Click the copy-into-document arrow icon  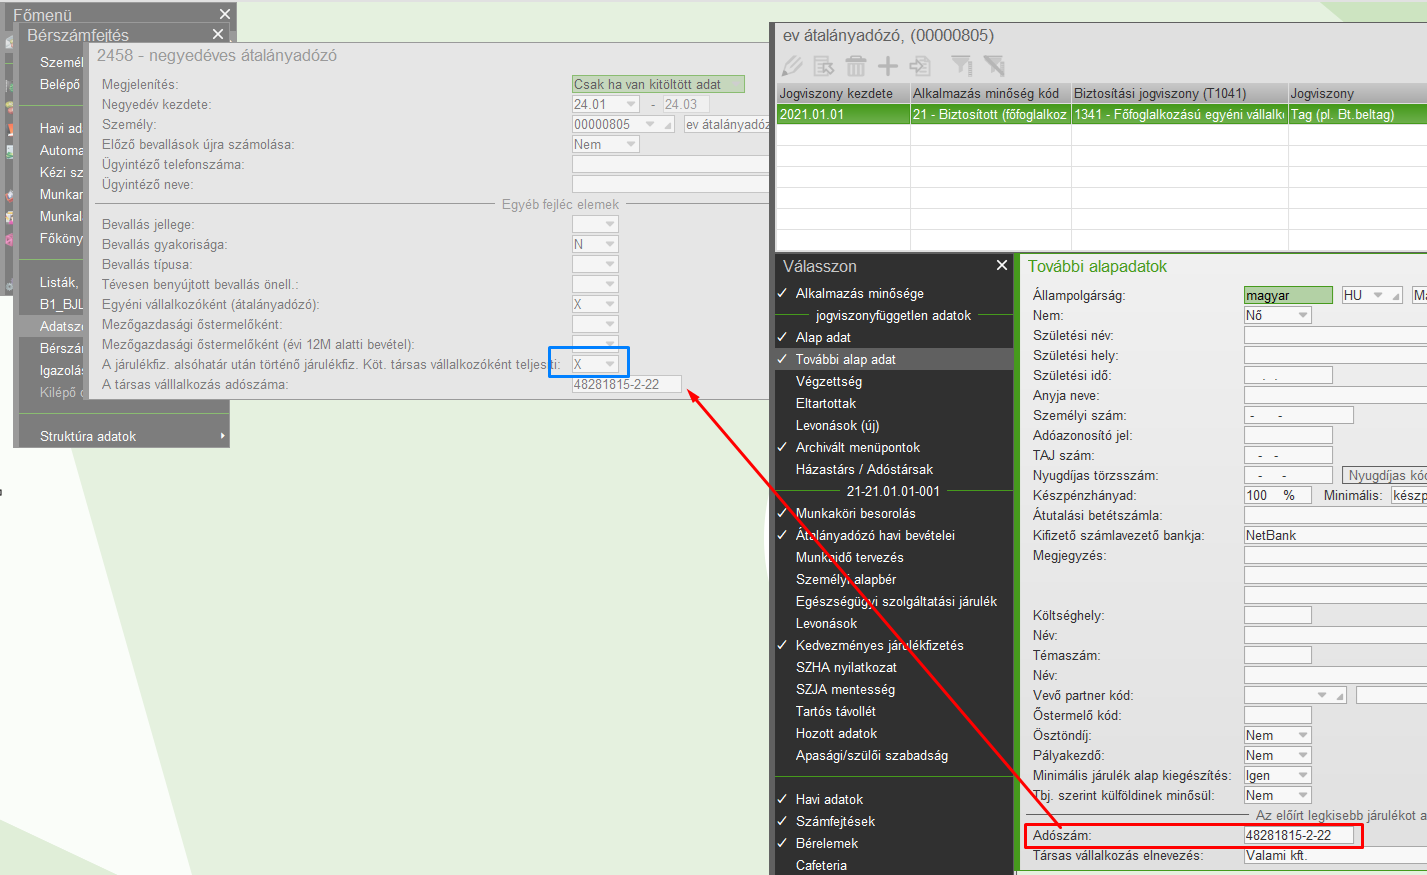pos(920,66)
